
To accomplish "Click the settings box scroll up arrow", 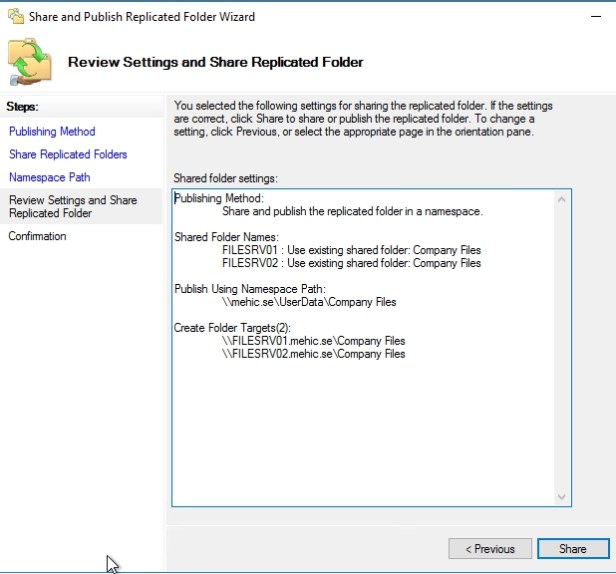I will pos(562,200).
